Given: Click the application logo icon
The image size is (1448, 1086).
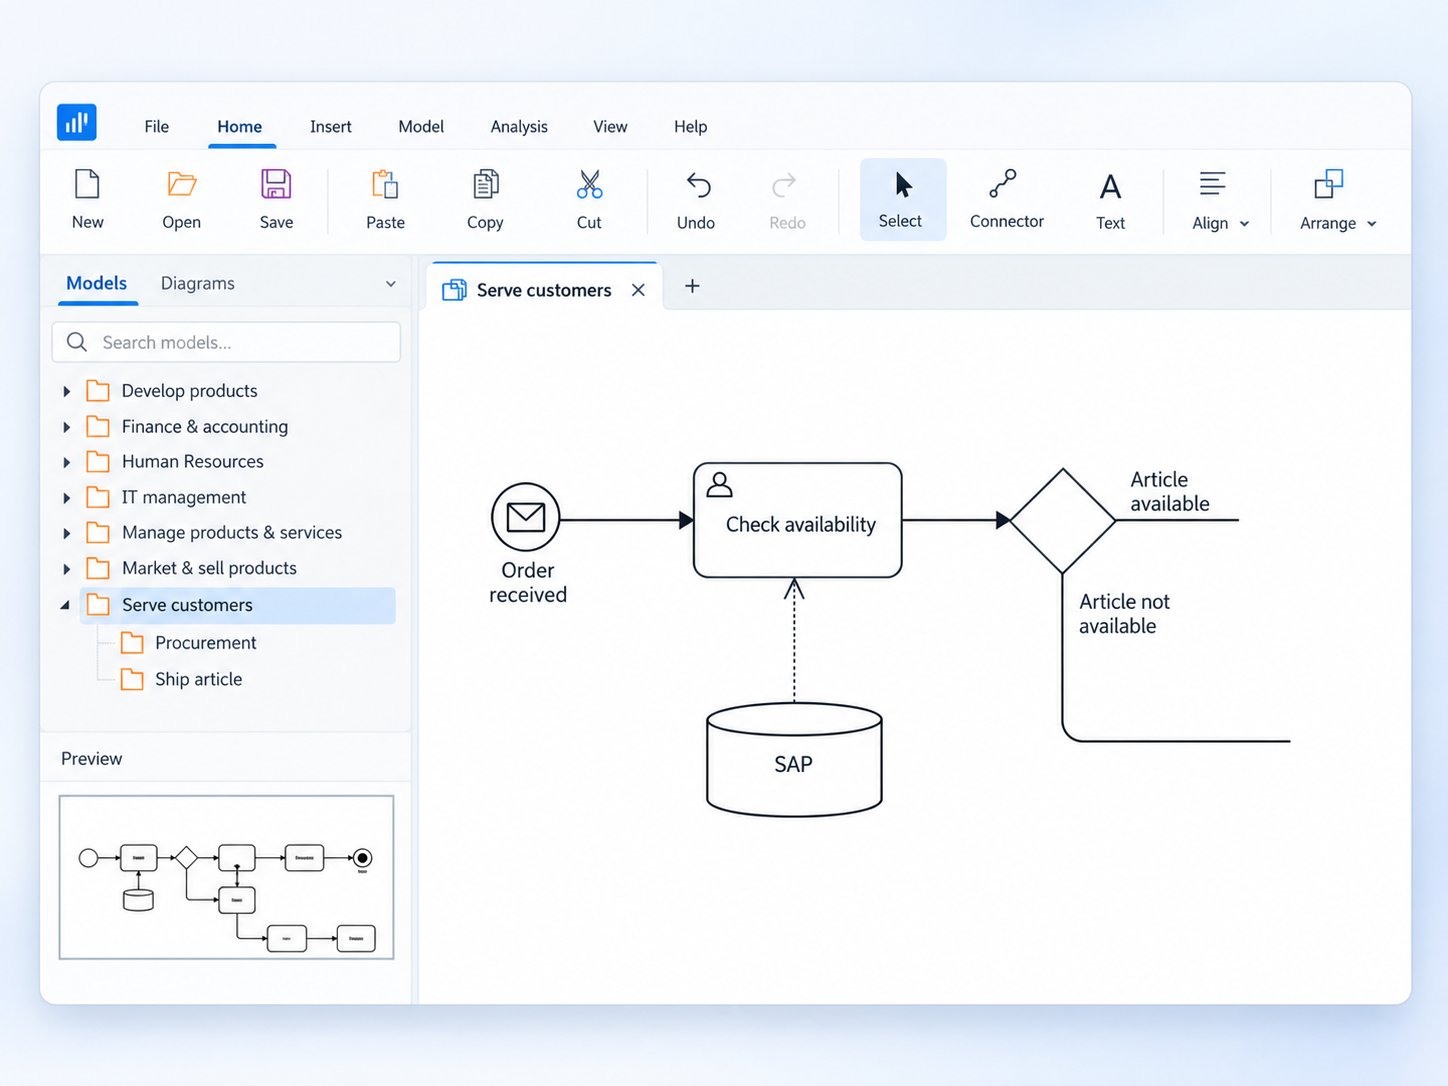Looking at the screenshot, I should (77, 122).
